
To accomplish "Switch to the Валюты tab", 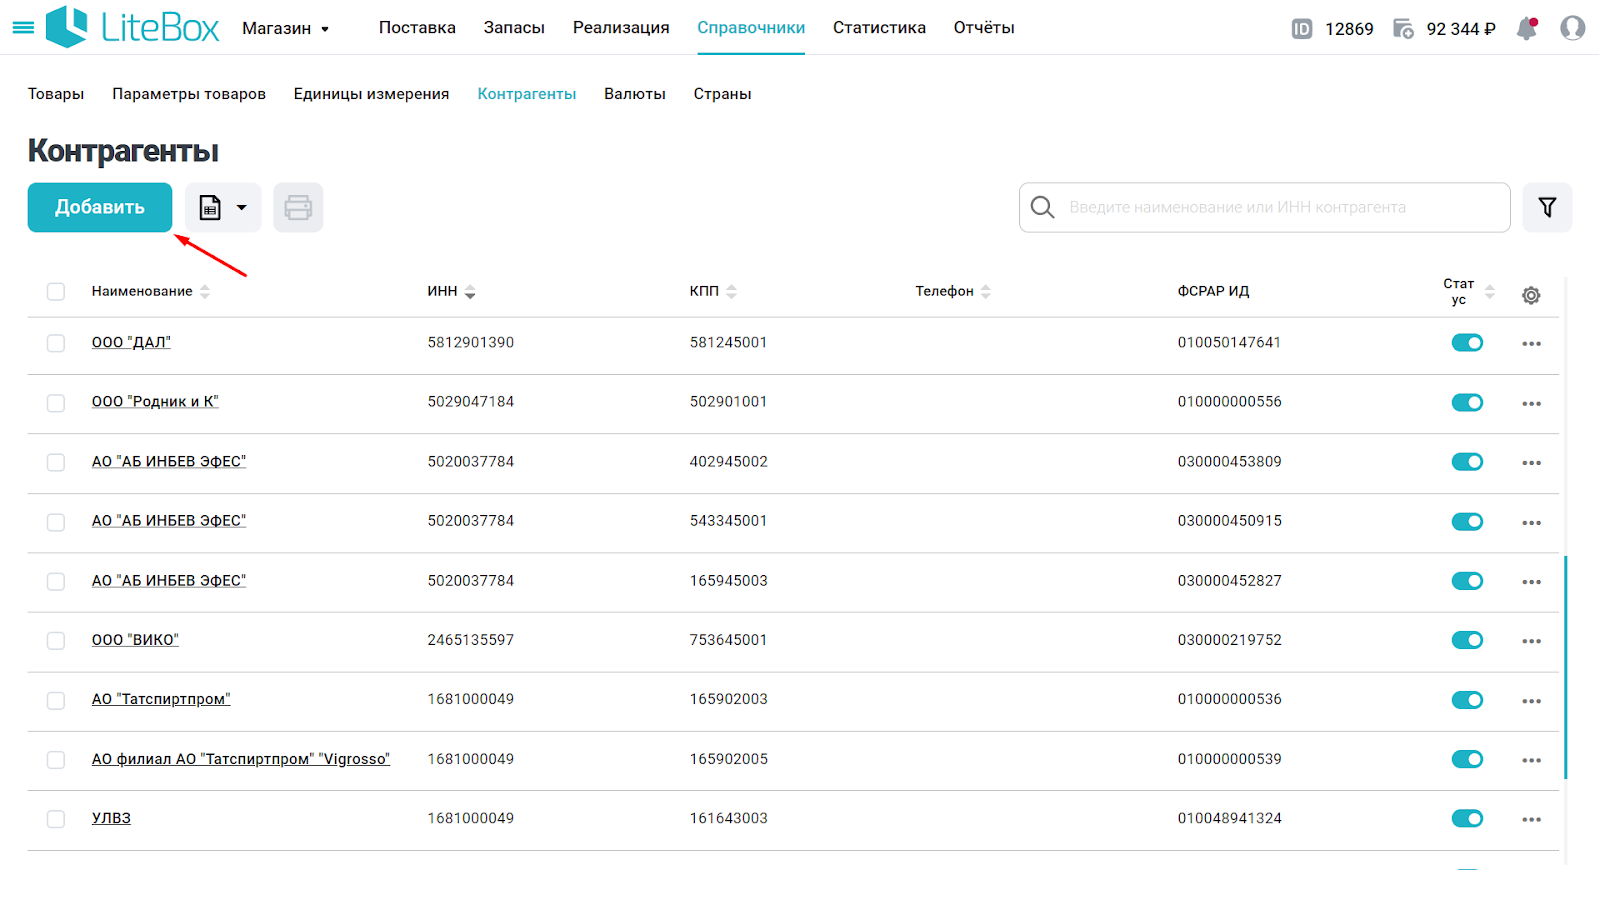I will (x=635, y=94).
